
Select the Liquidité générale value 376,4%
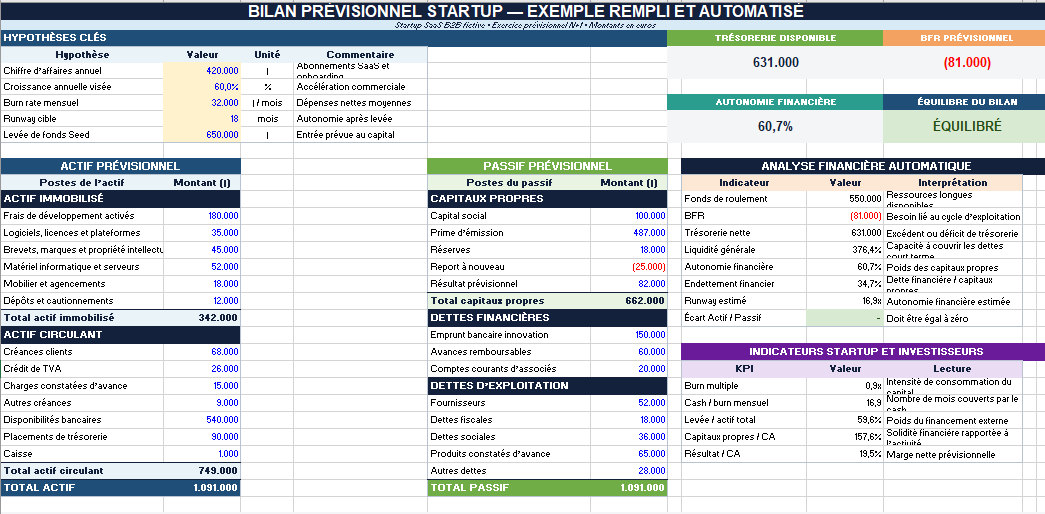pos(845,250)
